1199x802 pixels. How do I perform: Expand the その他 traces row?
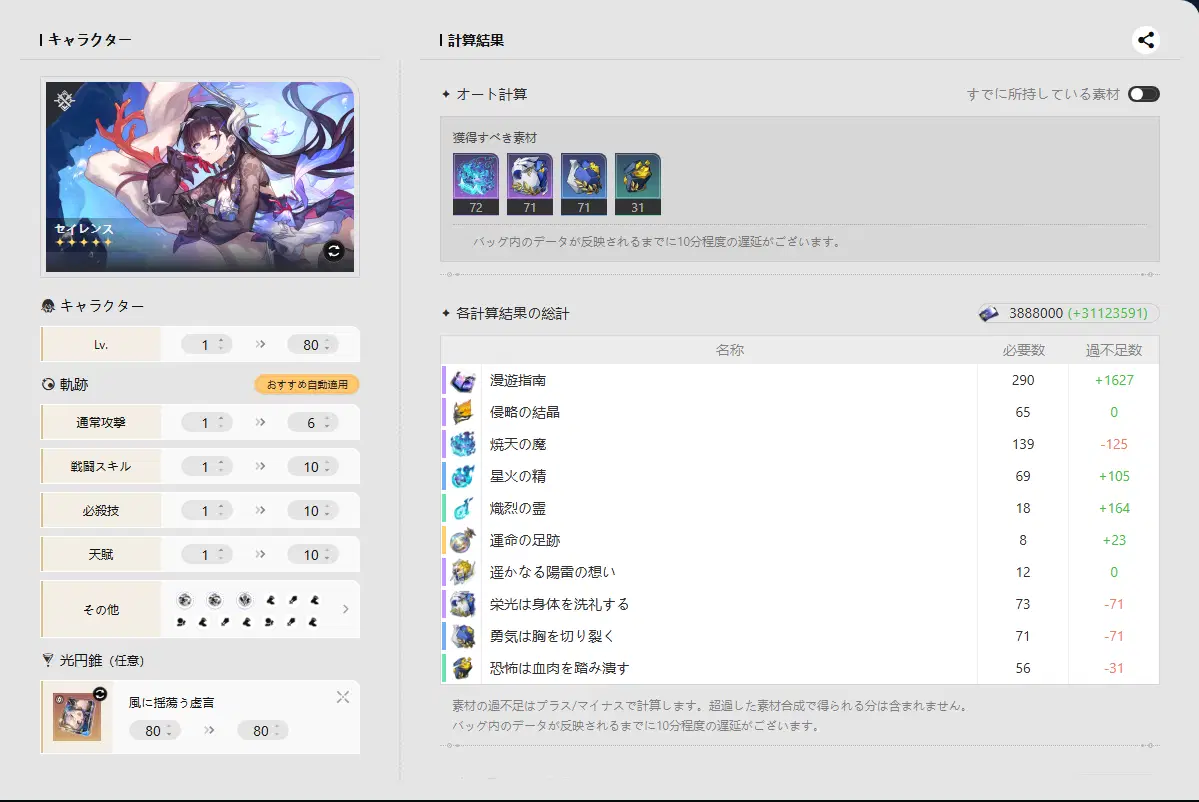point(345,609)
